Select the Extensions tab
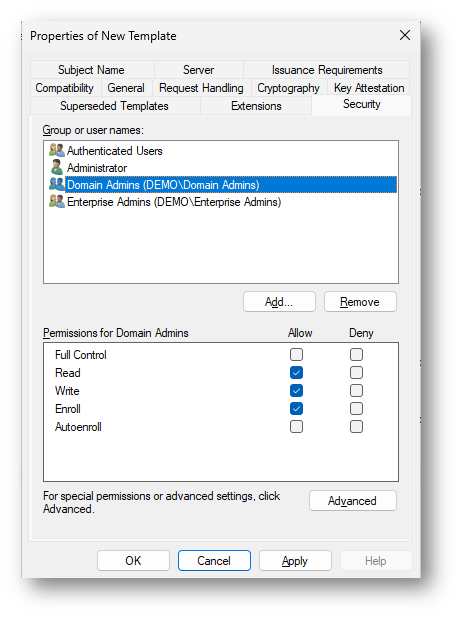Image resolution: width=463 pixels, height=620 pixels. pyautogui.click(x=256, y=106)
